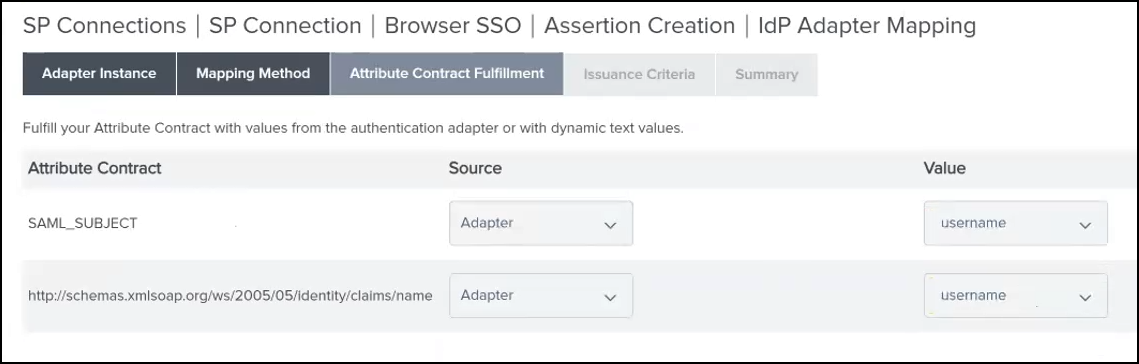Click IdP Adapter Mapping in the breadcrumb
This screenshot has width=1139, height=364.
pos(867,25)
